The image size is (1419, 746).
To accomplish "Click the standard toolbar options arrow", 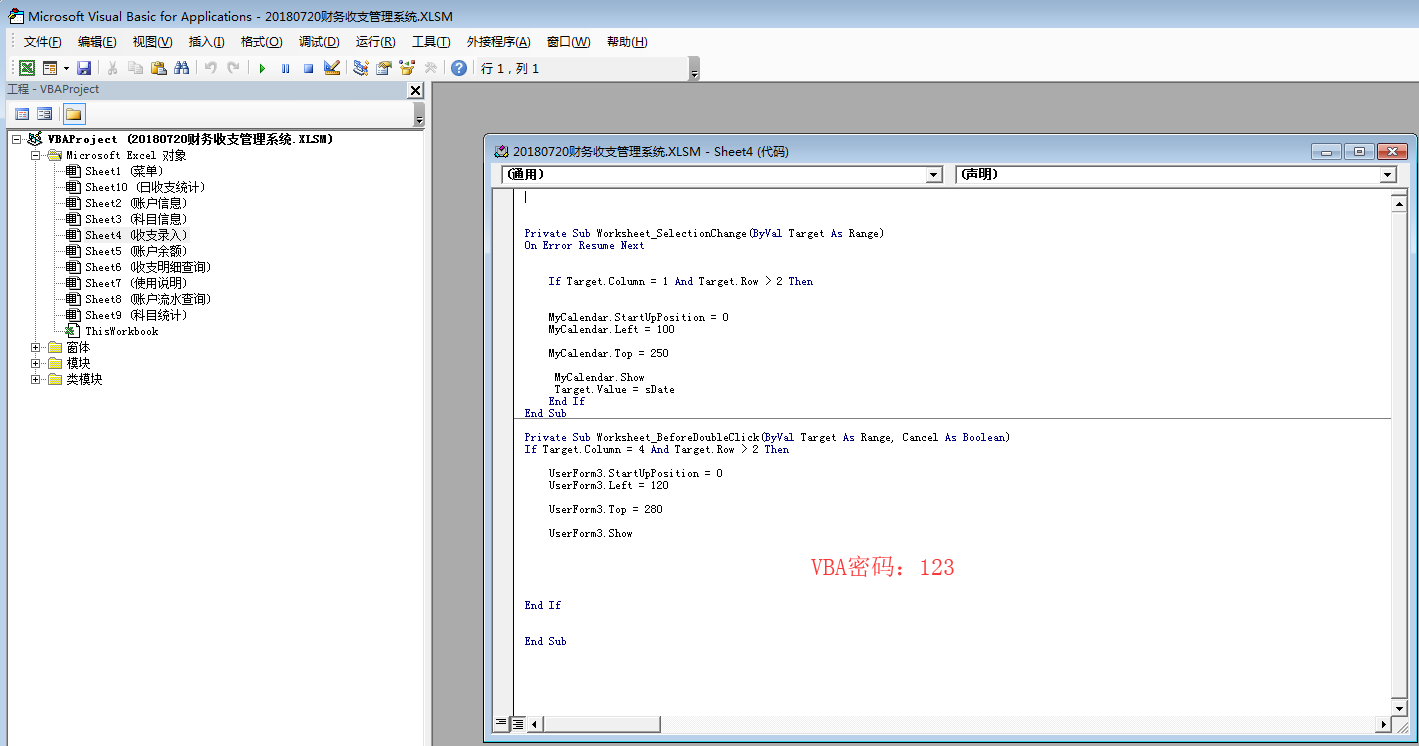I will point(694,69).
